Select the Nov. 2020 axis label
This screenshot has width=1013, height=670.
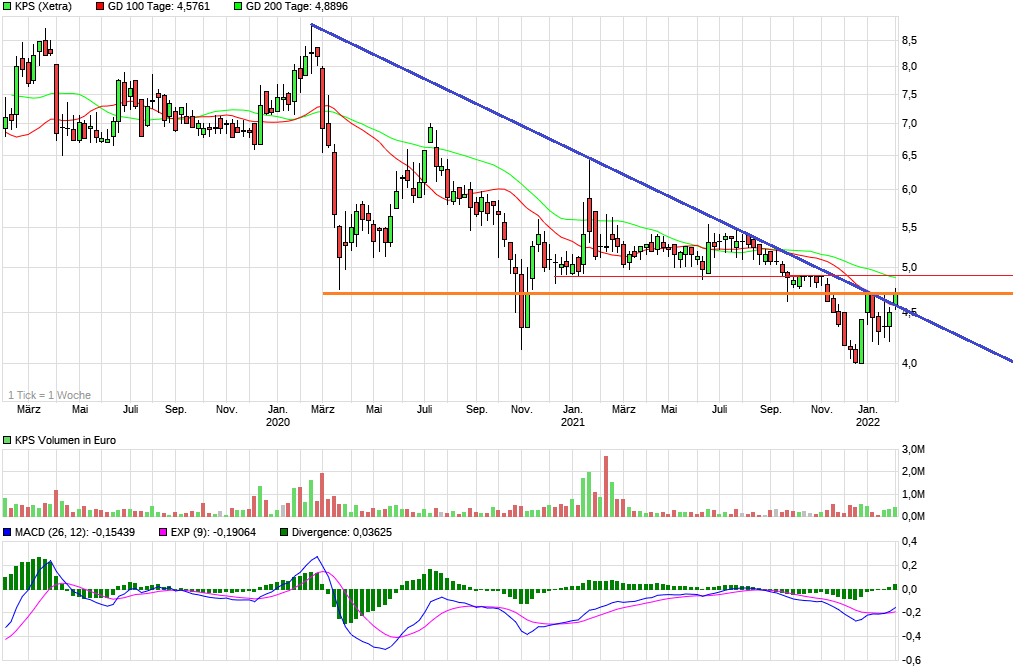click(520, 409)
